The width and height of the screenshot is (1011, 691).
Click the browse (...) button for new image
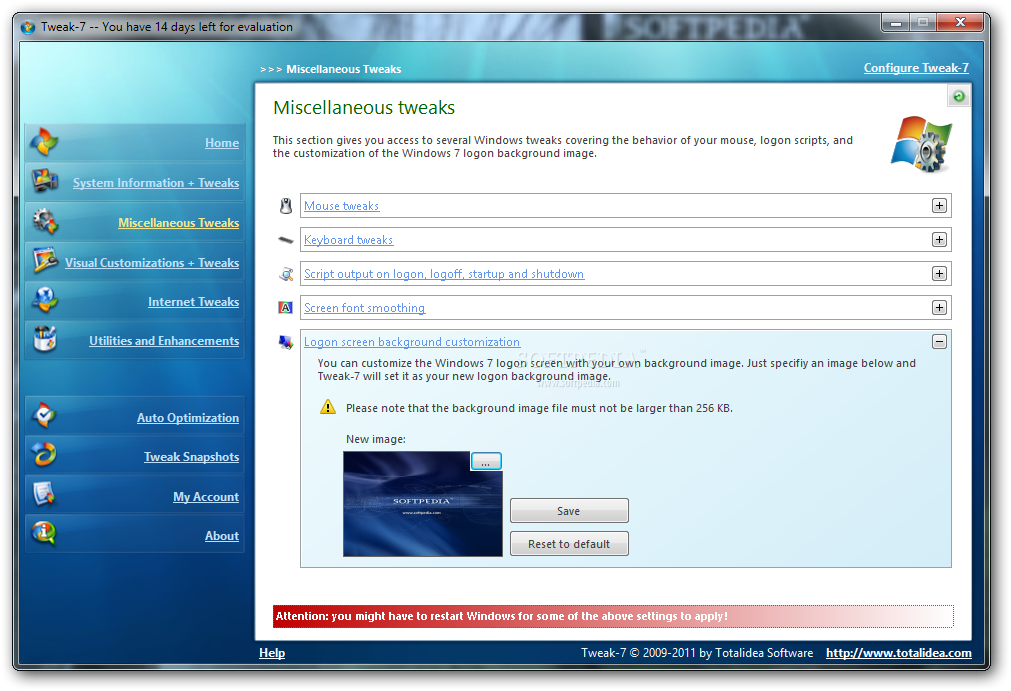pyautogui.click(x=486, y=462)
